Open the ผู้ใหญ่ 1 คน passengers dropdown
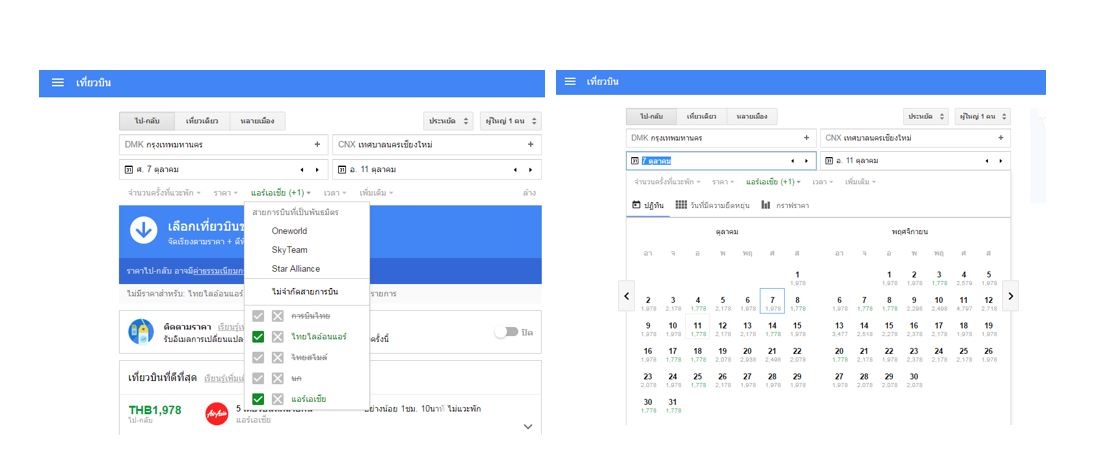Image resolution: width=1103 pixels, height=475 pixels. 511,121
